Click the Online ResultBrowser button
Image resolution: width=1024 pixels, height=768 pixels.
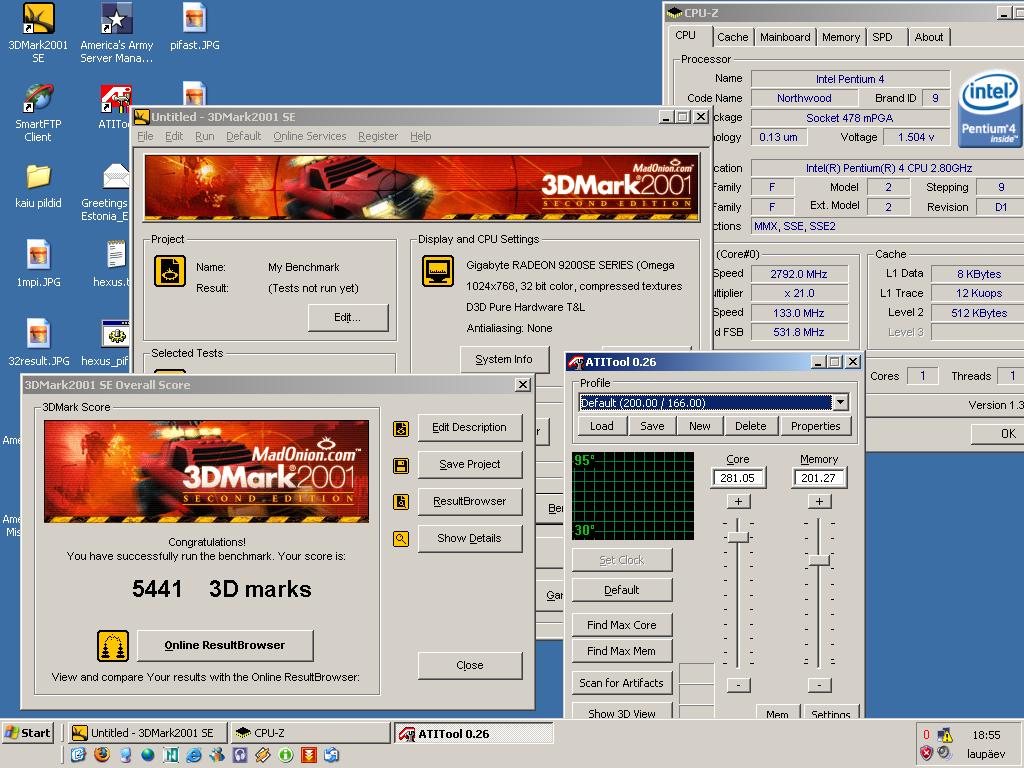tap(225, 645)
